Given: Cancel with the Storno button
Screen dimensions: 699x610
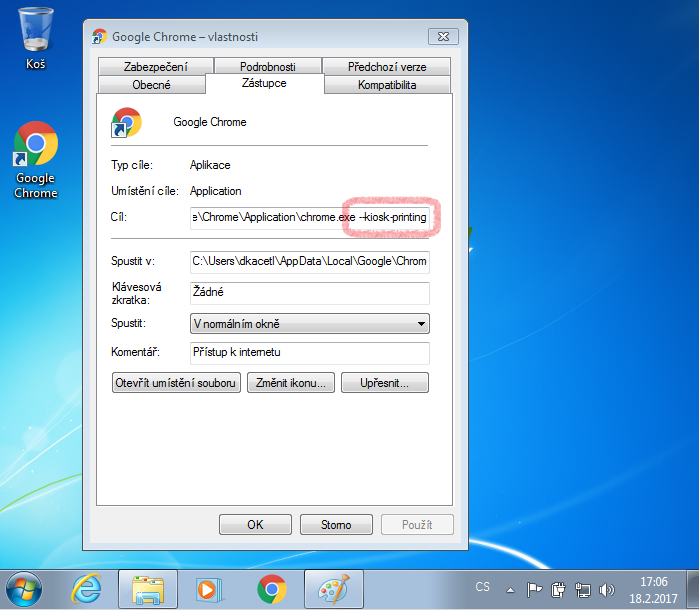Looking at the screenshot, I should 336,524.
